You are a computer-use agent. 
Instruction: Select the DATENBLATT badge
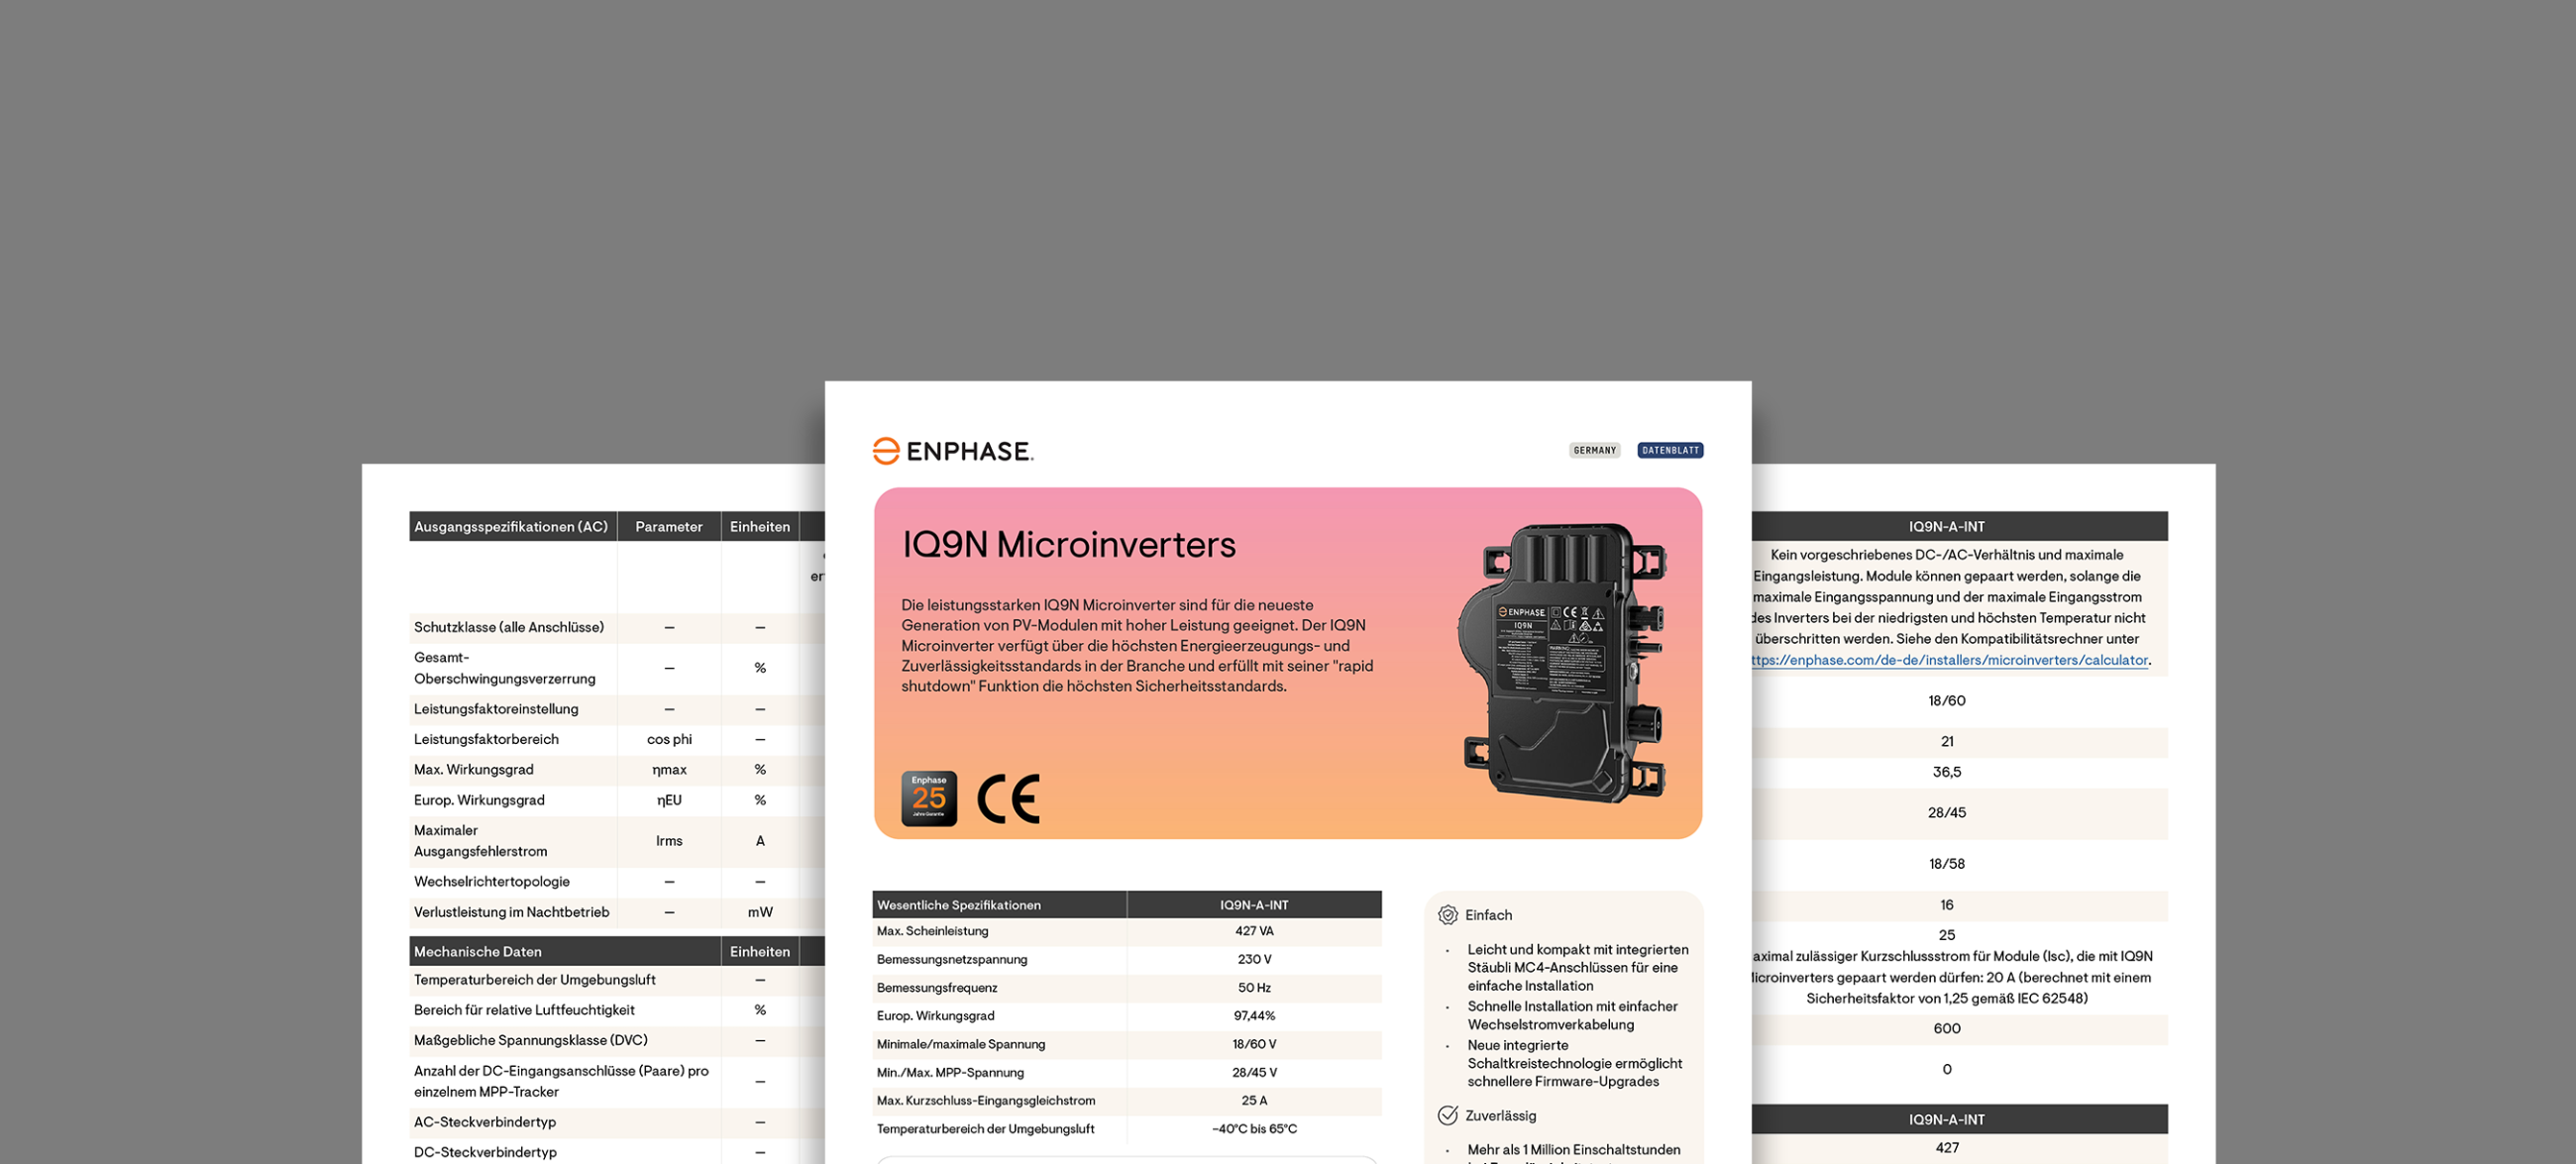1670,450
